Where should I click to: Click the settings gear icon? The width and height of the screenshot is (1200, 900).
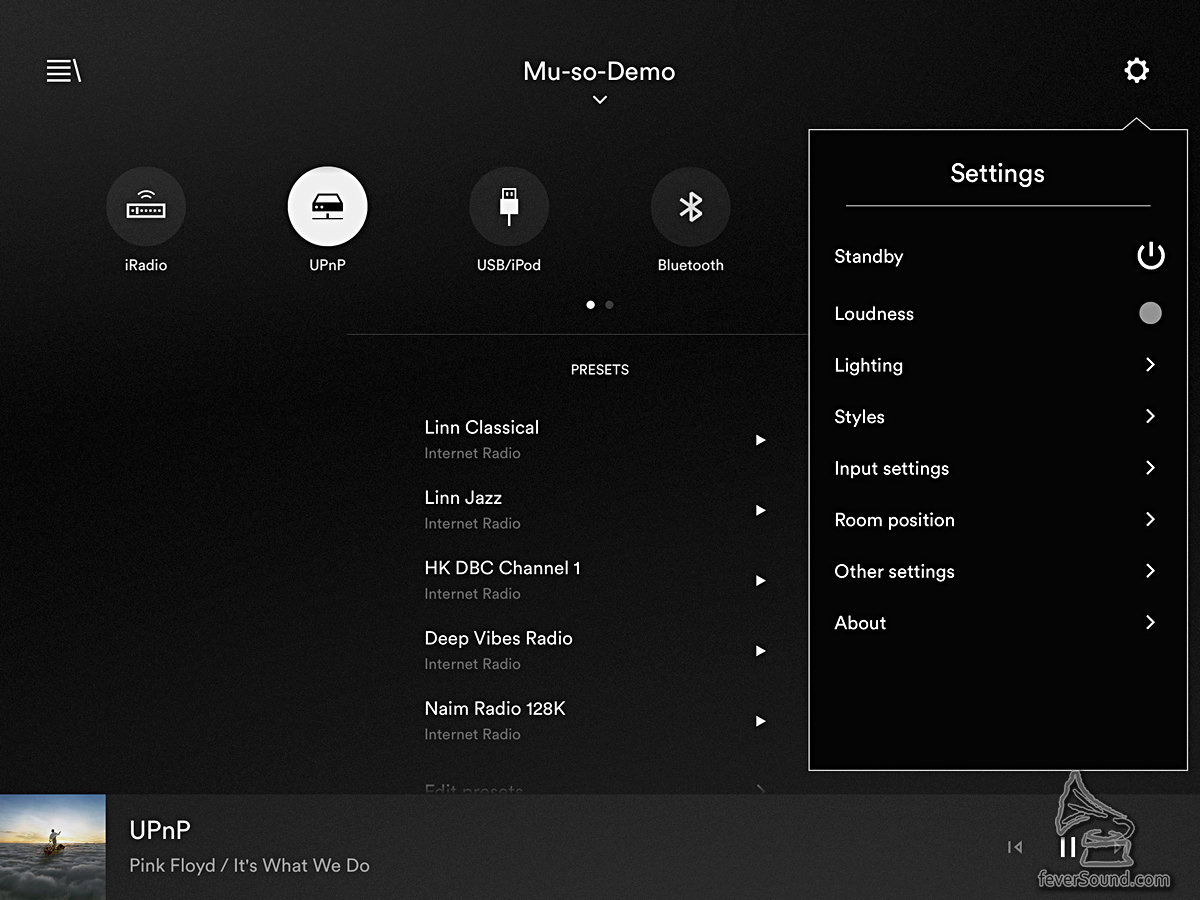click(x=1136, y=71)
